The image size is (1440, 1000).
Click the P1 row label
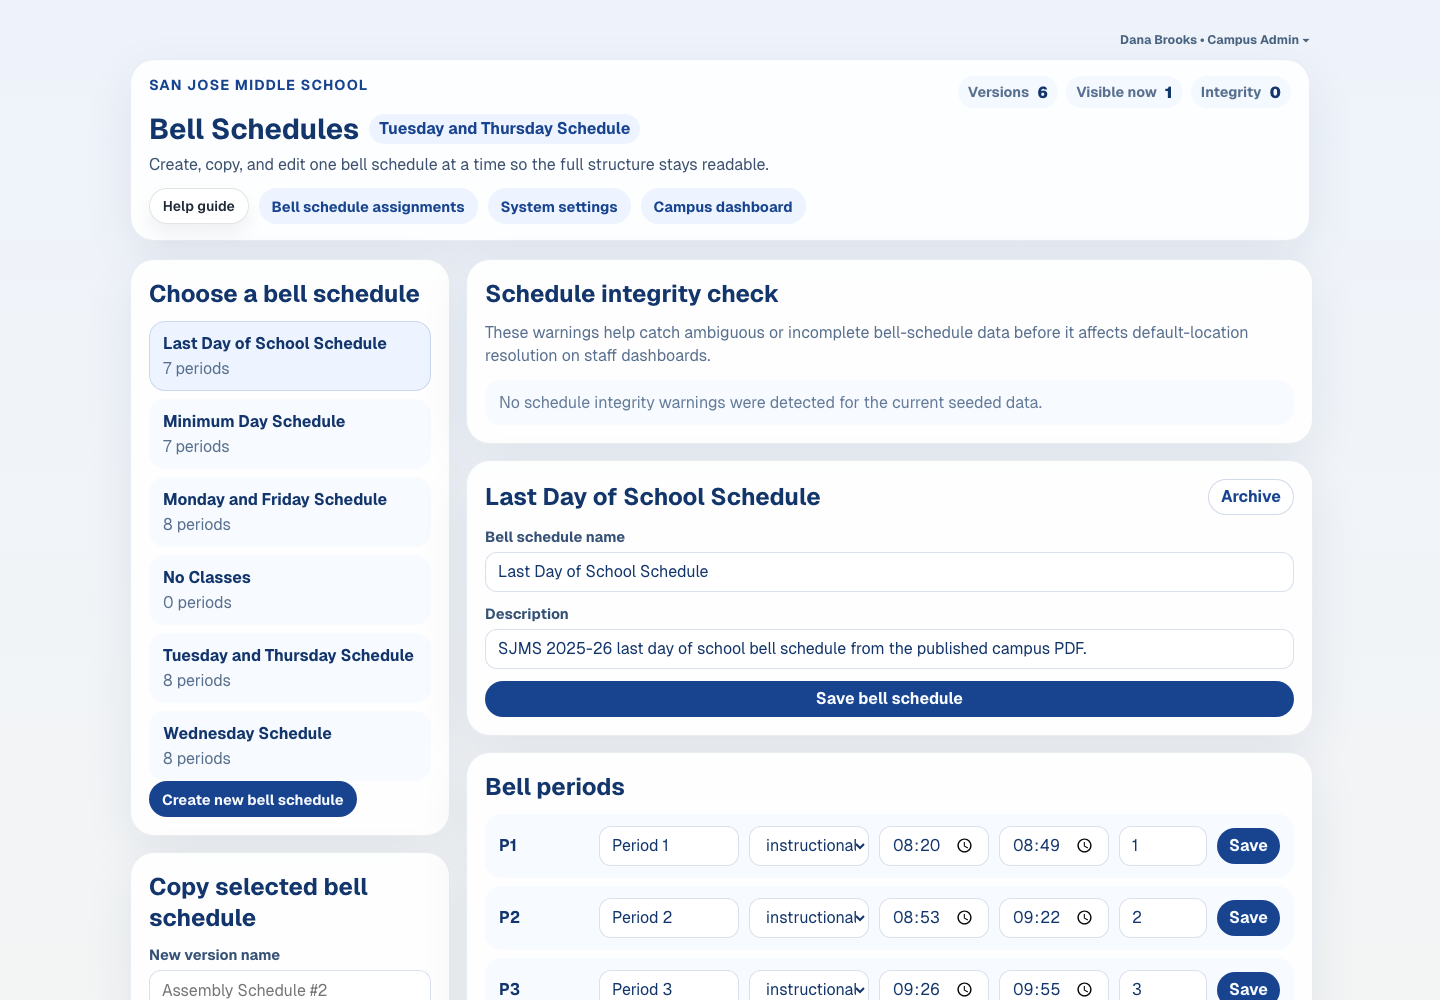click(508, 846)
